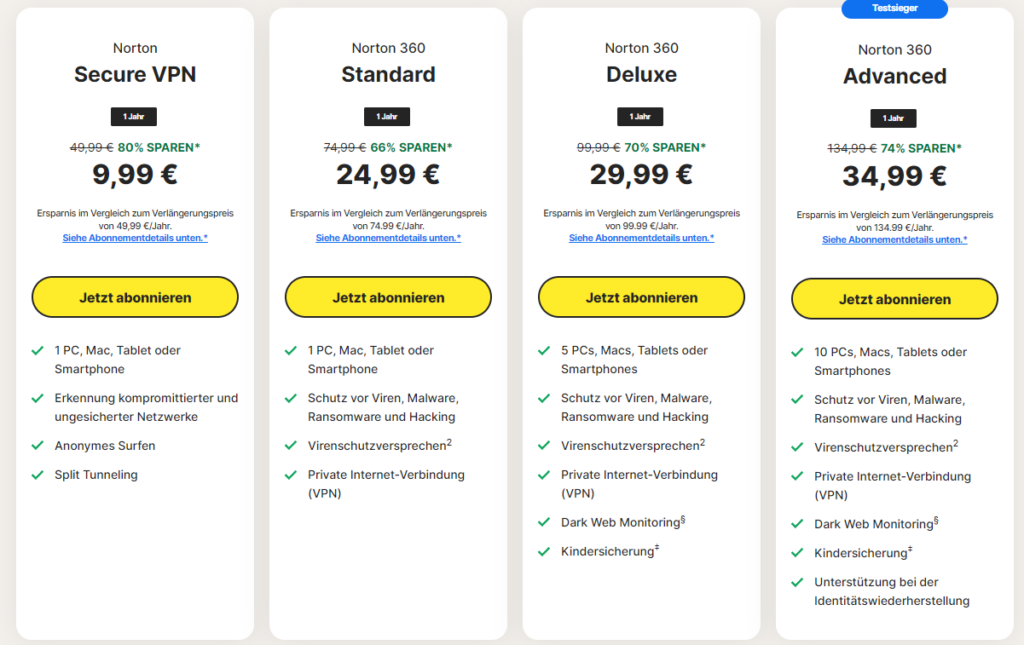Viewport: 1024px width, 645px height.
Task: Click the checkmark beside Anonymes Surfen
Action: point(37,446)
